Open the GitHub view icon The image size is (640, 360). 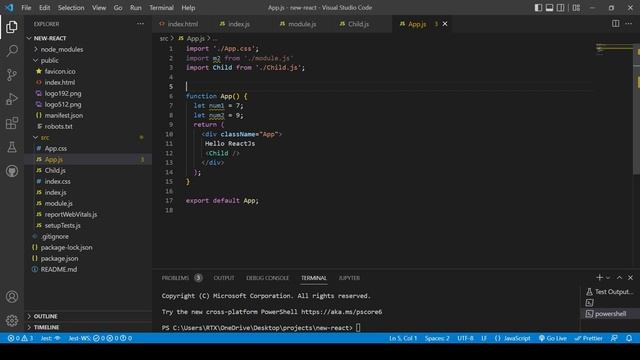click(x=12, y=171)
